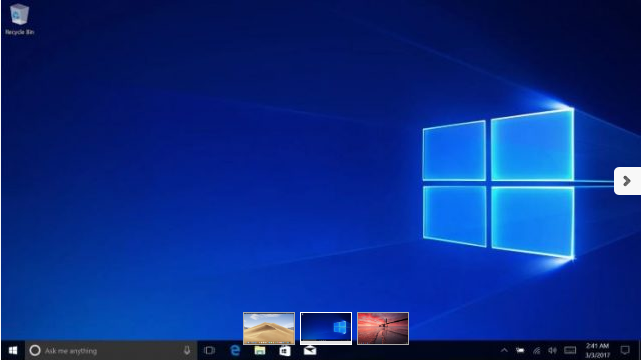Open the Windows Start menu
Screen dimensions: 641x360
(x=13, y=350)
